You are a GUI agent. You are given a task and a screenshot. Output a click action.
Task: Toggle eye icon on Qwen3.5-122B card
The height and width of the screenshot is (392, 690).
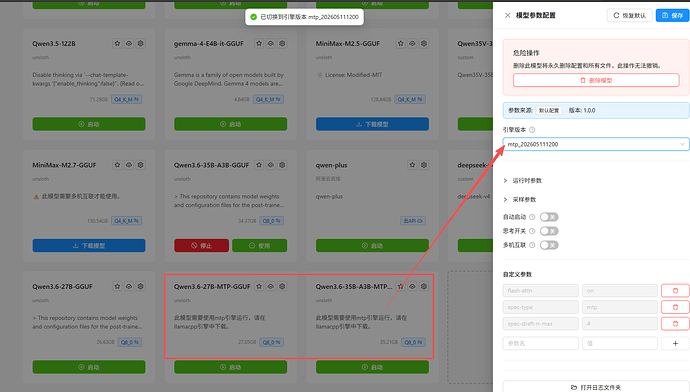click(129, 44)
